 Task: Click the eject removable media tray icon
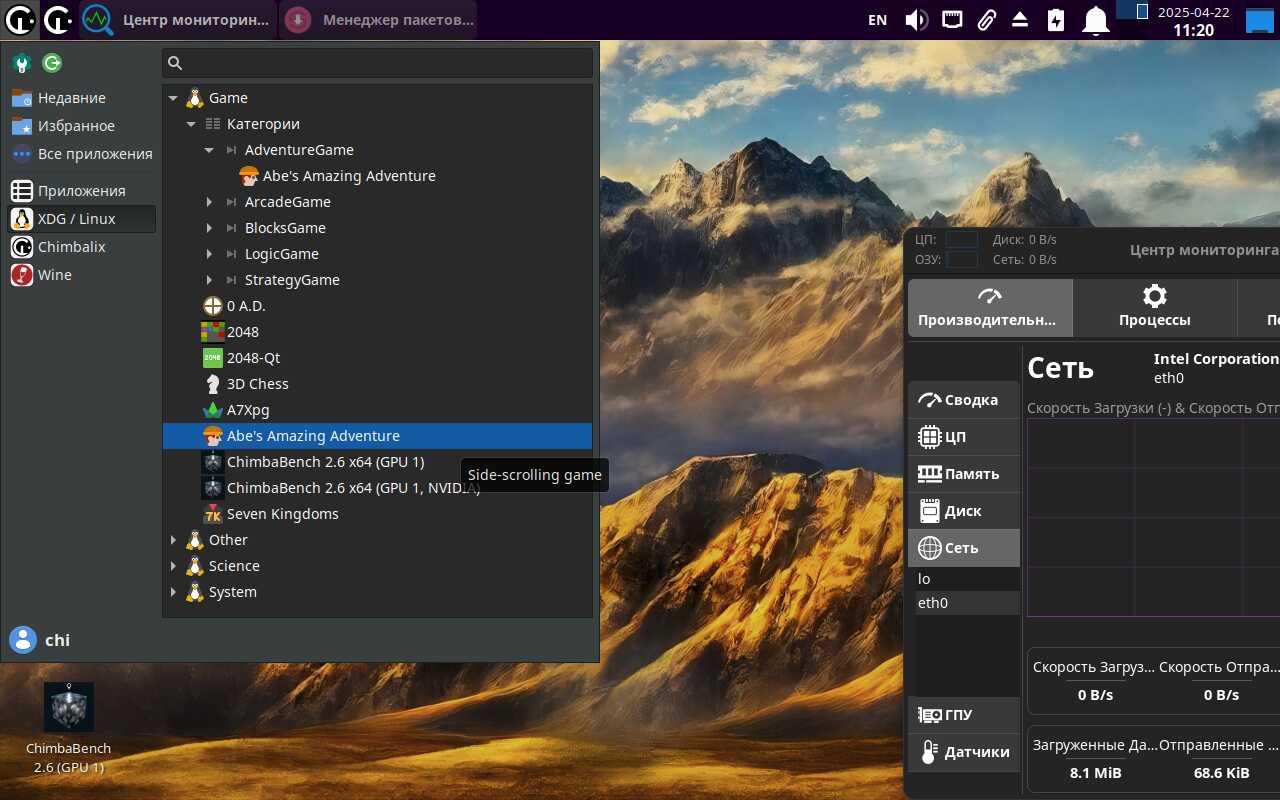pos(1020,19)
